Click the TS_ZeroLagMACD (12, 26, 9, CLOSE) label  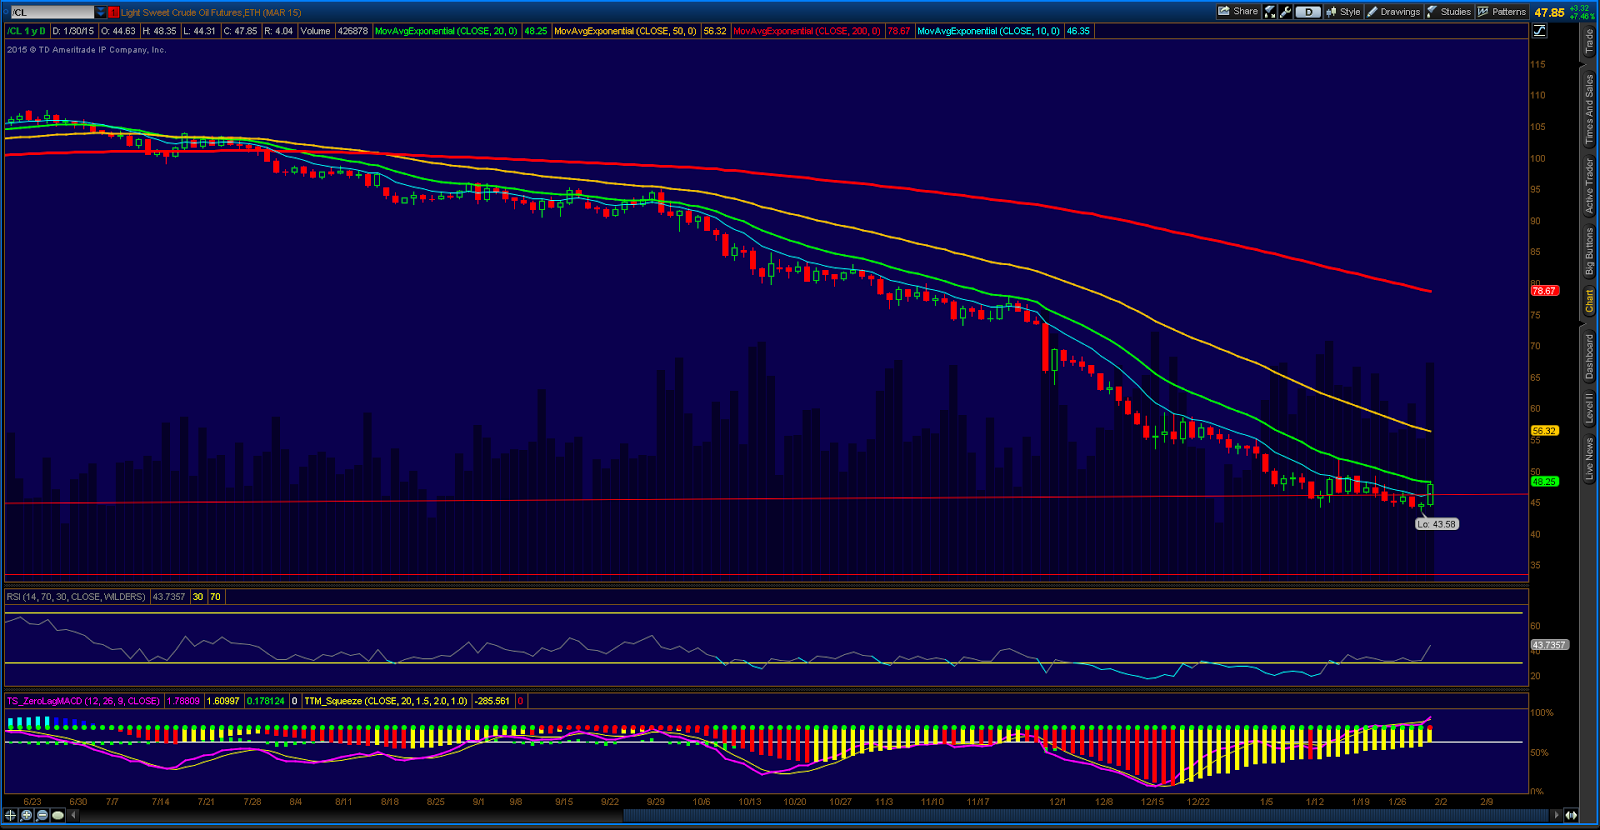tap(84, 701)
